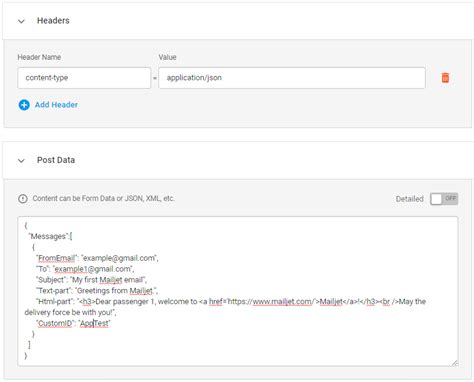Focus the Value field containing application/json
474x382 pixels.
click(292, 78)
